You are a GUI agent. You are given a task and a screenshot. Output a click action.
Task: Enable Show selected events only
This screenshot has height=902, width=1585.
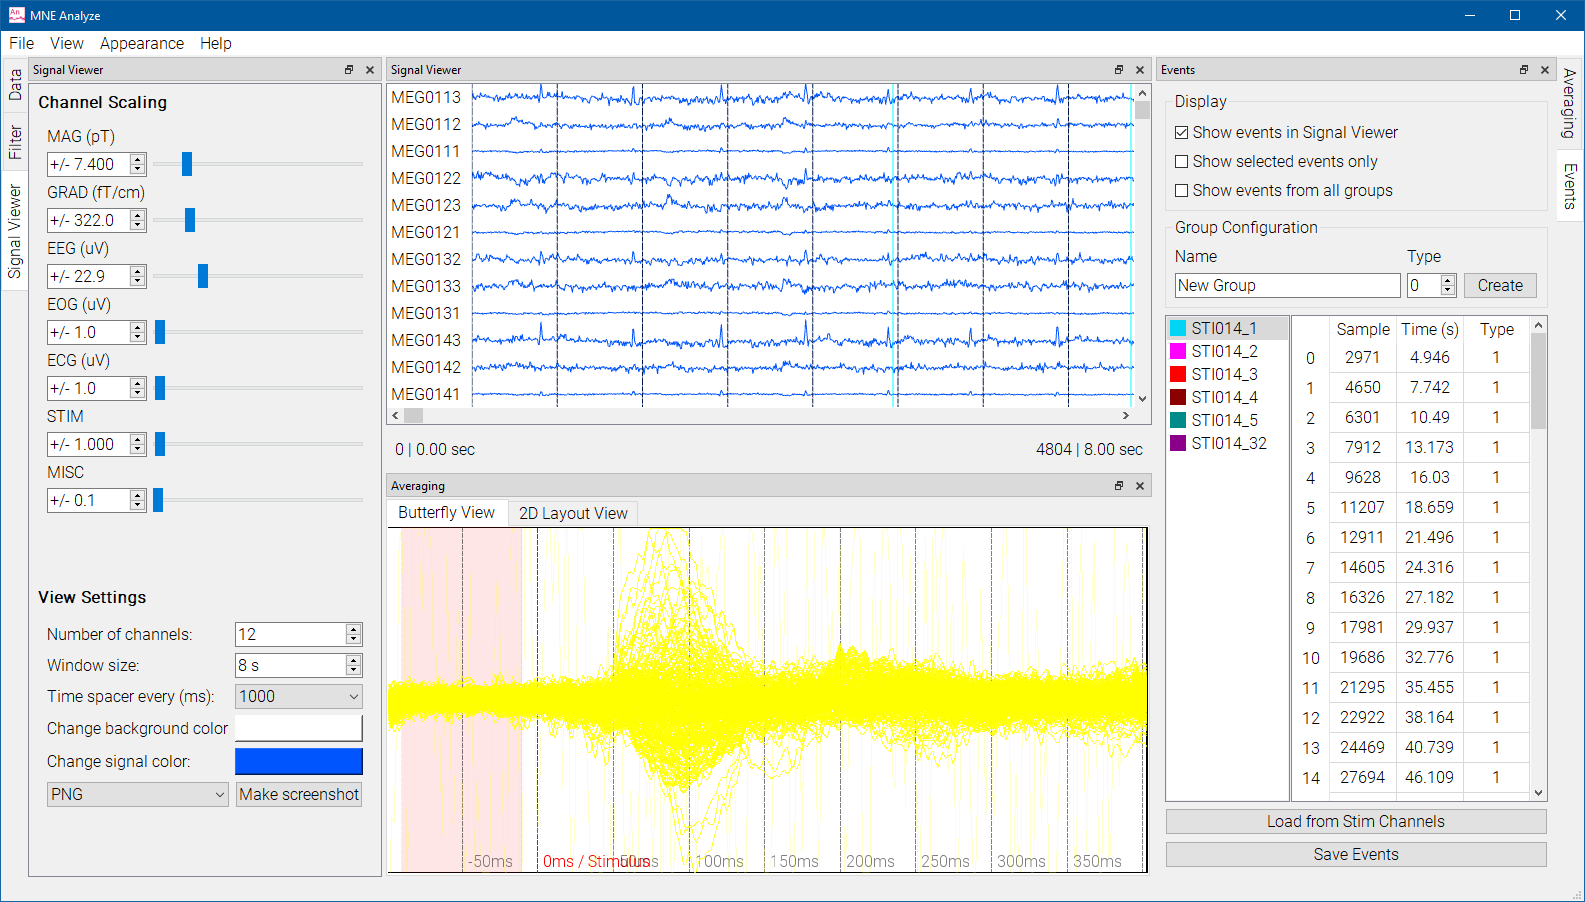1182,162
